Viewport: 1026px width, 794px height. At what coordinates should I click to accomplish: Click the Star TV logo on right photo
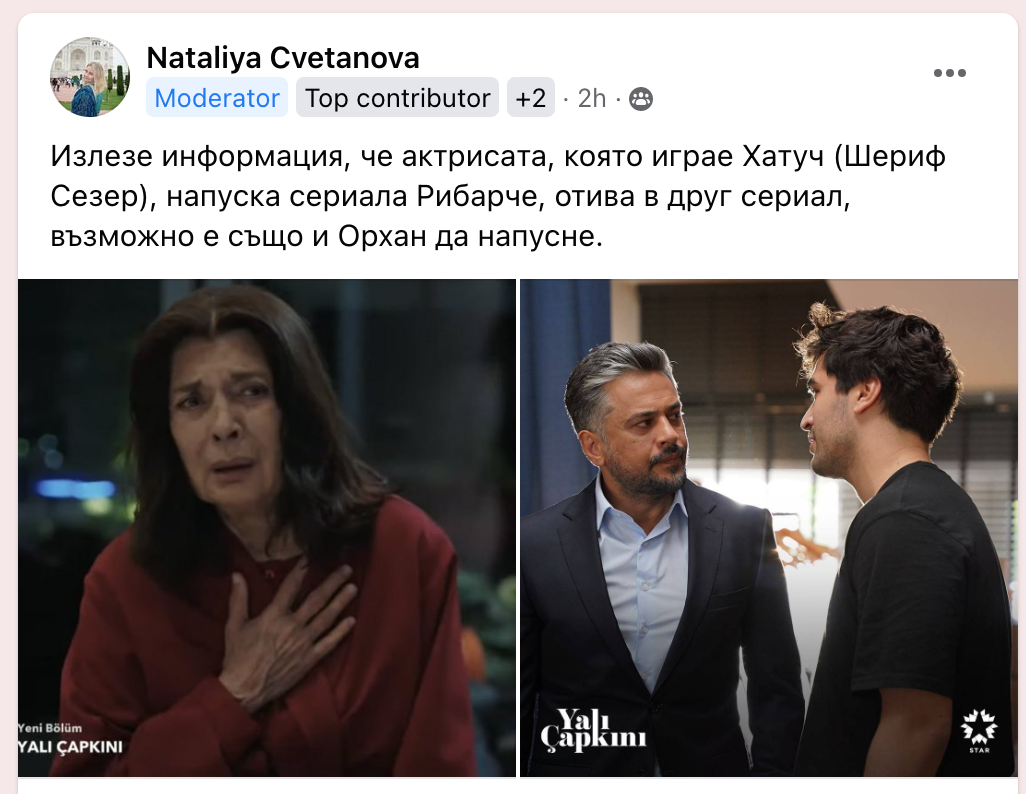coord(978,730)
